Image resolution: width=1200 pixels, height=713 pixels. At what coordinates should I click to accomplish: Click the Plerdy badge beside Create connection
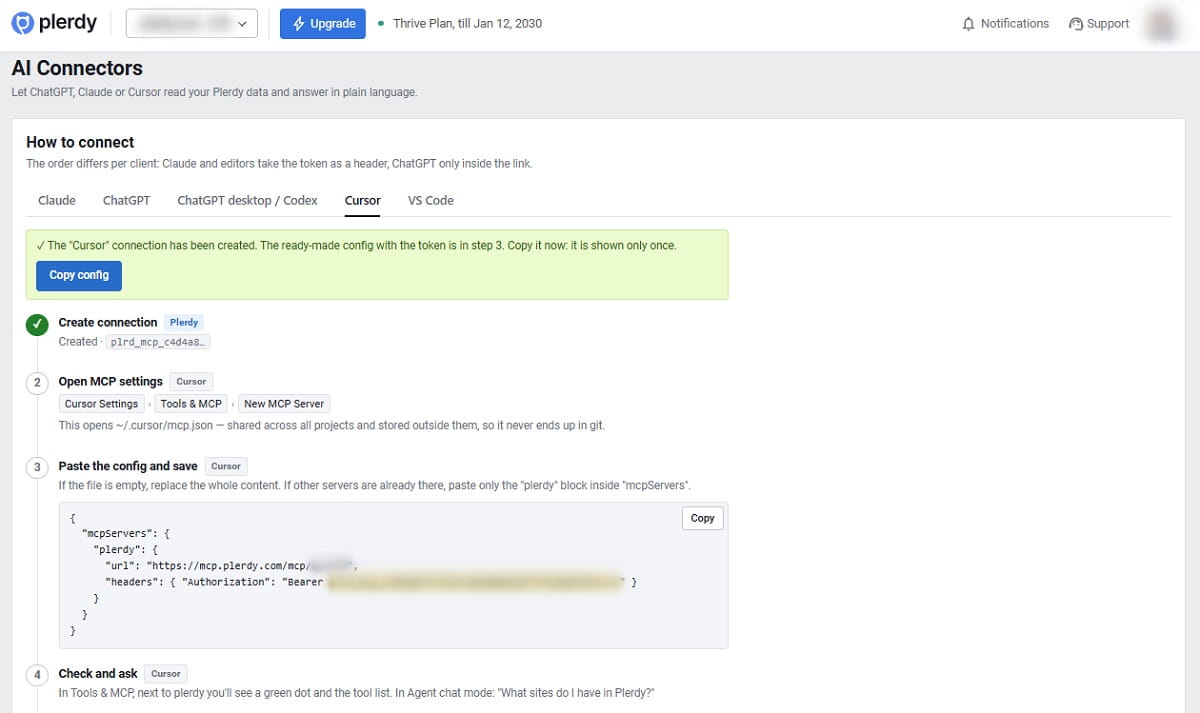[x=184, y=322]
